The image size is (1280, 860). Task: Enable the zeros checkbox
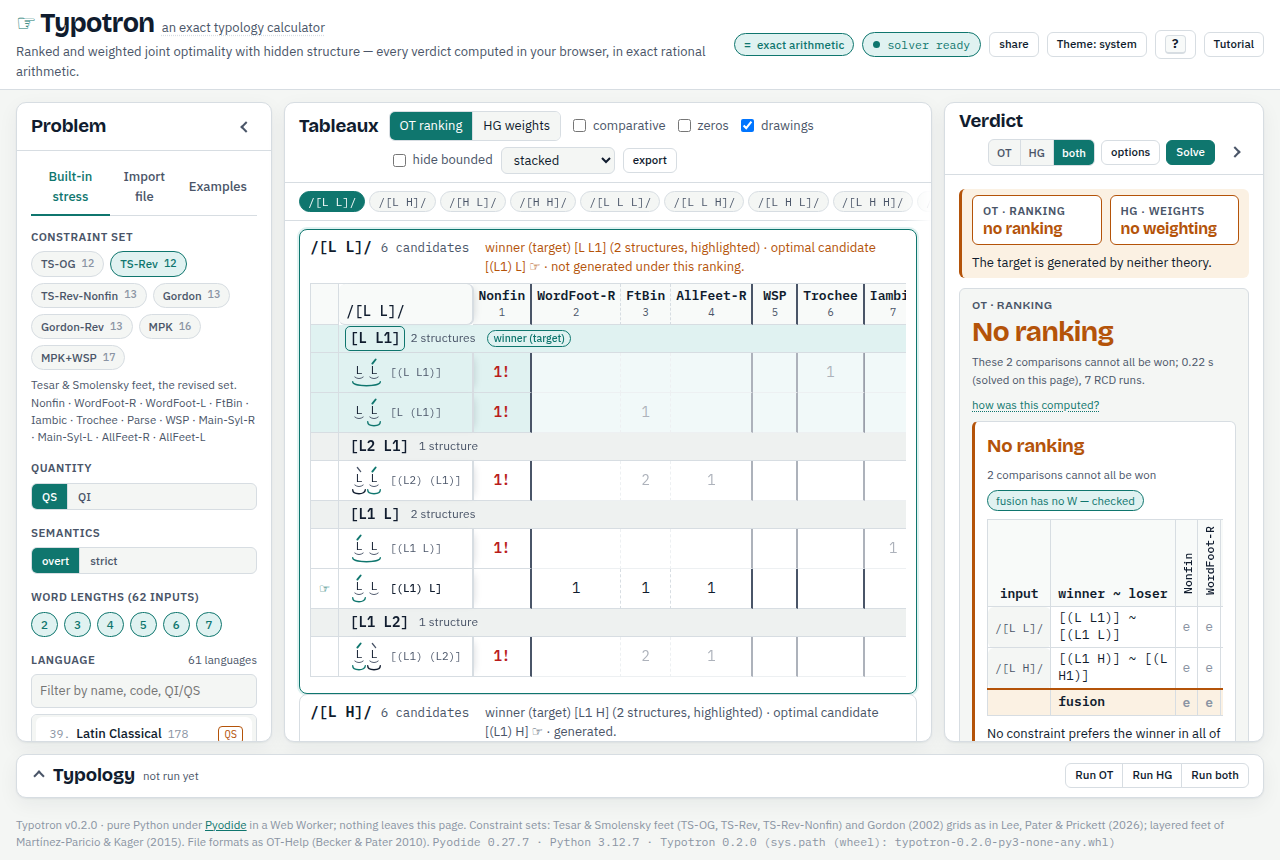point(684,126)
